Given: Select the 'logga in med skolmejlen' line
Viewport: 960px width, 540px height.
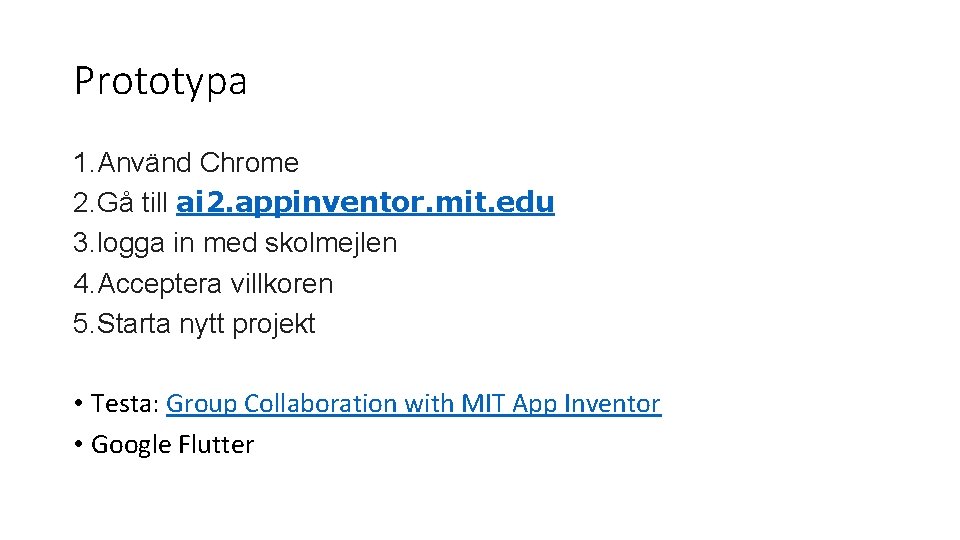Looking at the screenshot, I should point(247,243).
